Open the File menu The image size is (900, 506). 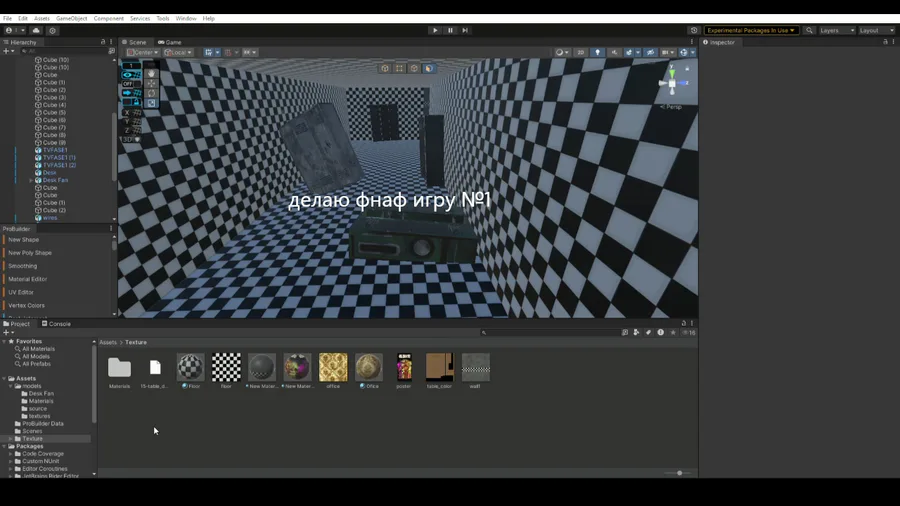(7, 18)
